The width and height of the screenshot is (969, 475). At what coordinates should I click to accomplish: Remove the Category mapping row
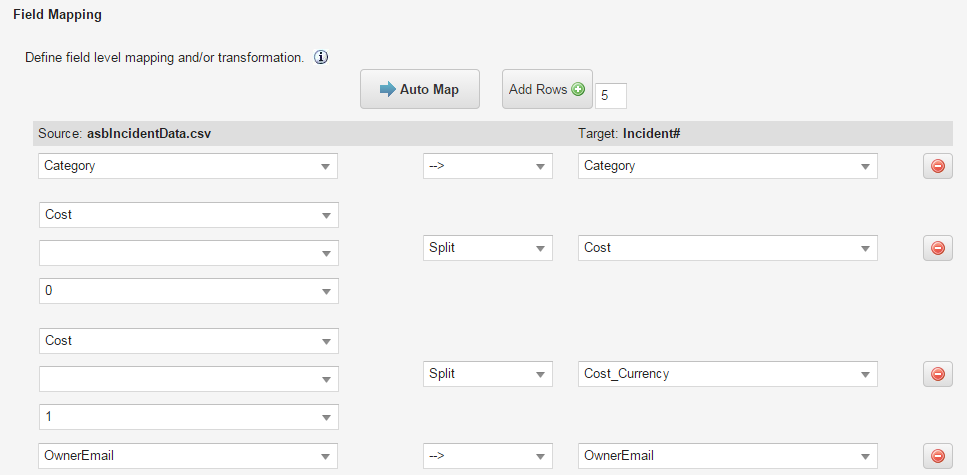937,167
